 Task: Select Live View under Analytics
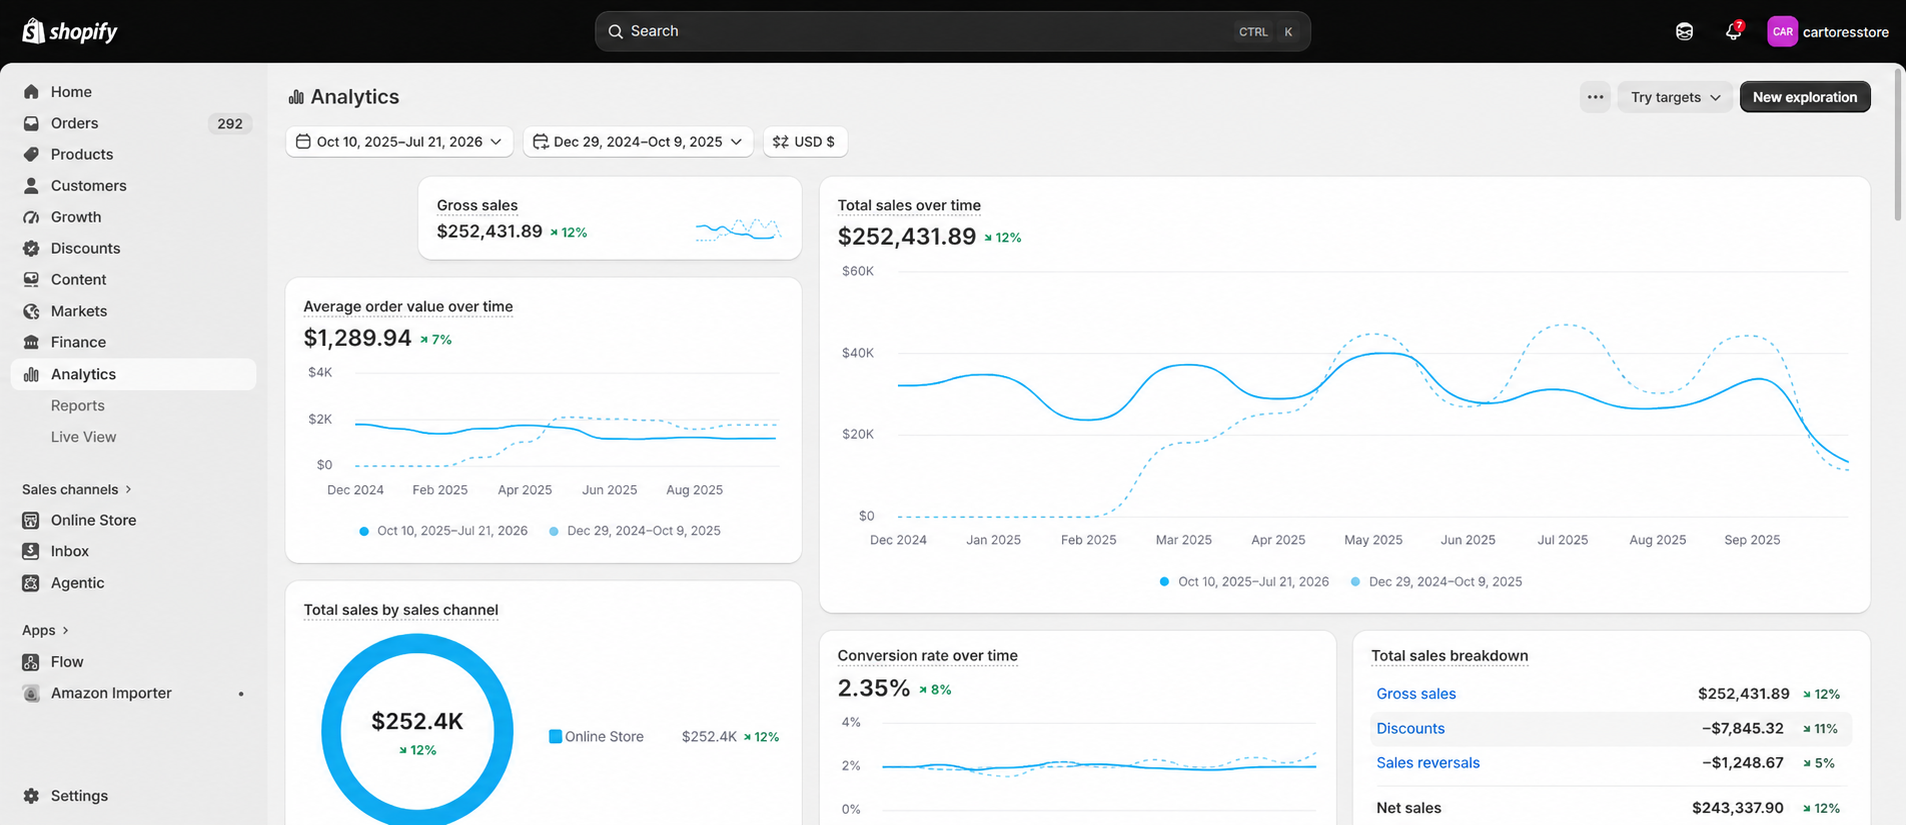pyautogui.click(x=83, y=437)
